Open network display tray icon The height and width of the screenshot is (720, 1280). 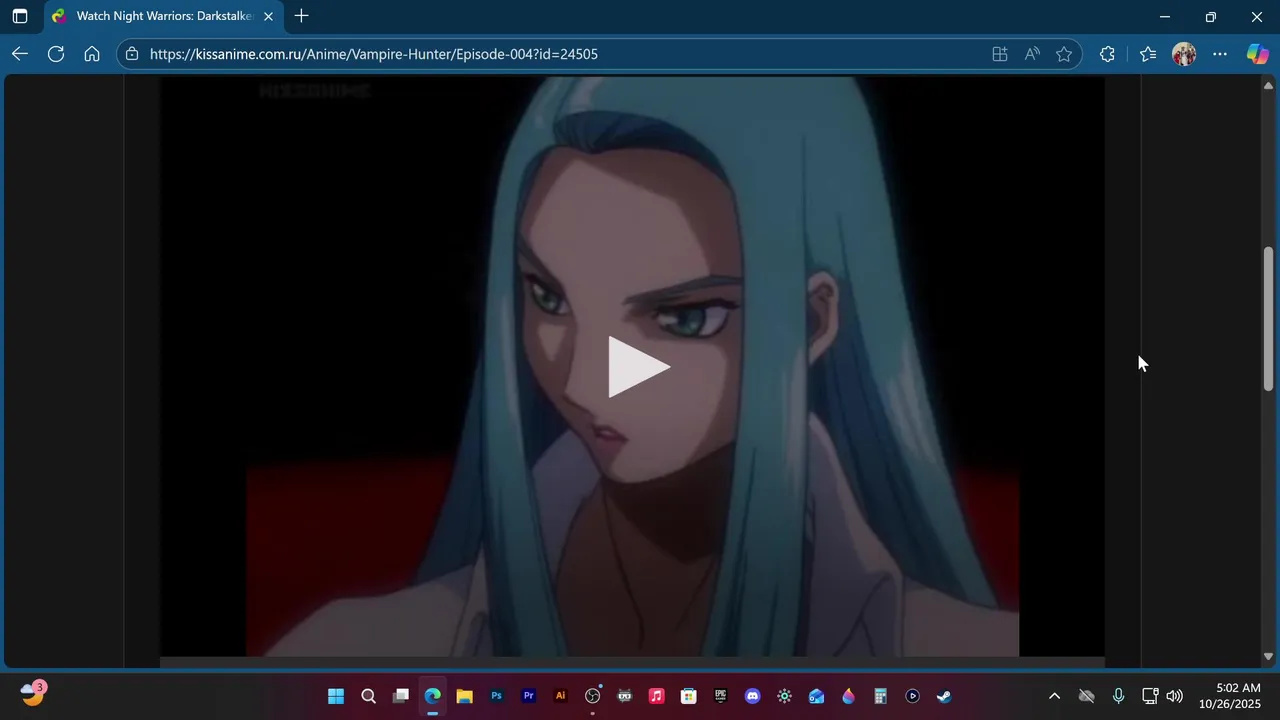click(x=1150, y=696)
